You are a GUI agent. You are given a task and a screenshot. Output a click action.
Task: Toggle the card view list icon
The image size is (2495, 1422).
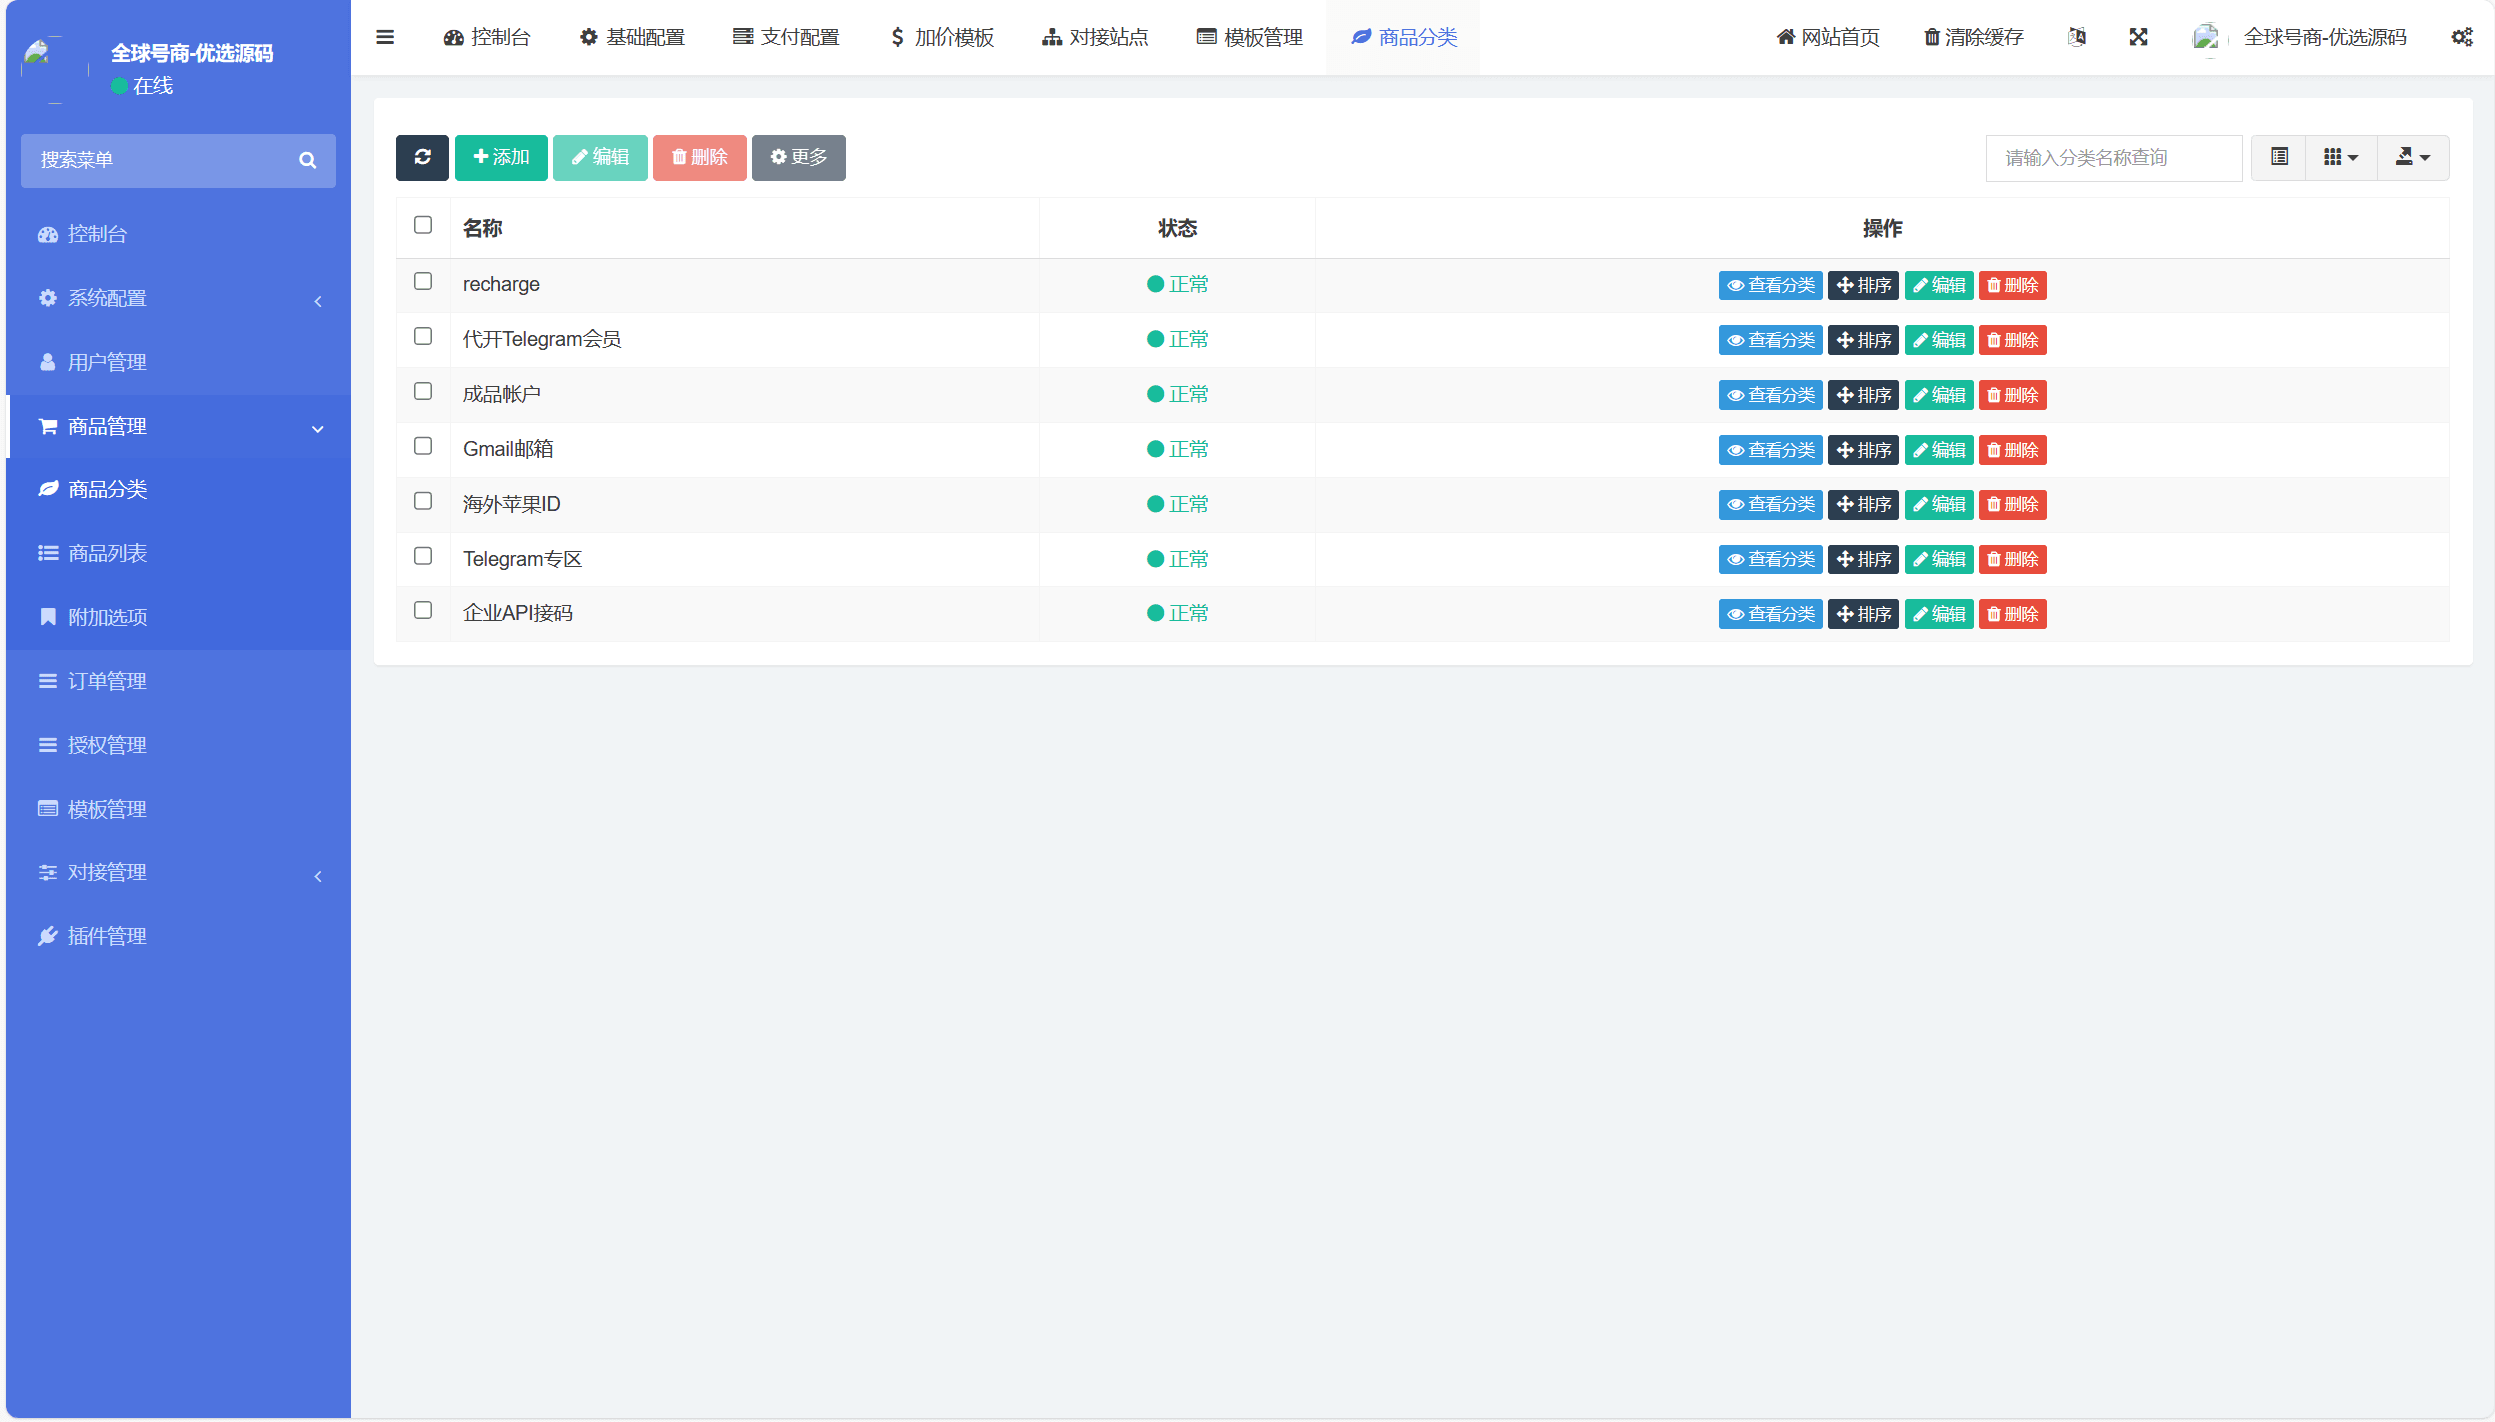pos(2279,158)
